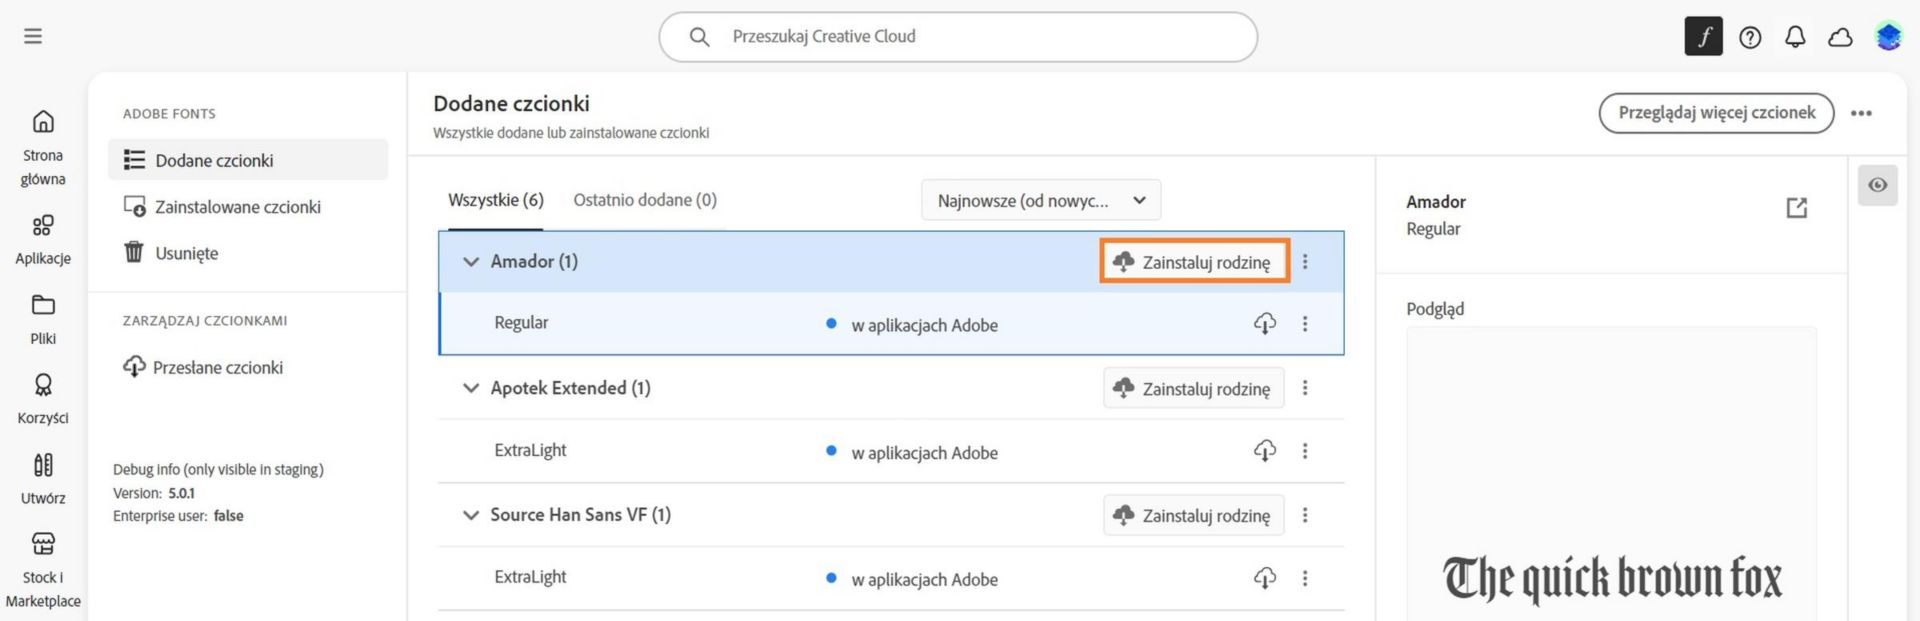Switch to Ostatnio dodane (0) tab

click(645, 200)
